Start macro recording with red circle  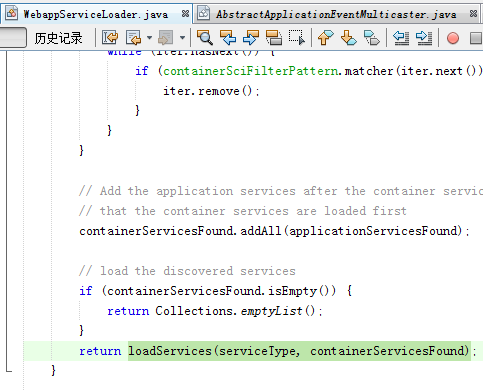pos(453,38)
